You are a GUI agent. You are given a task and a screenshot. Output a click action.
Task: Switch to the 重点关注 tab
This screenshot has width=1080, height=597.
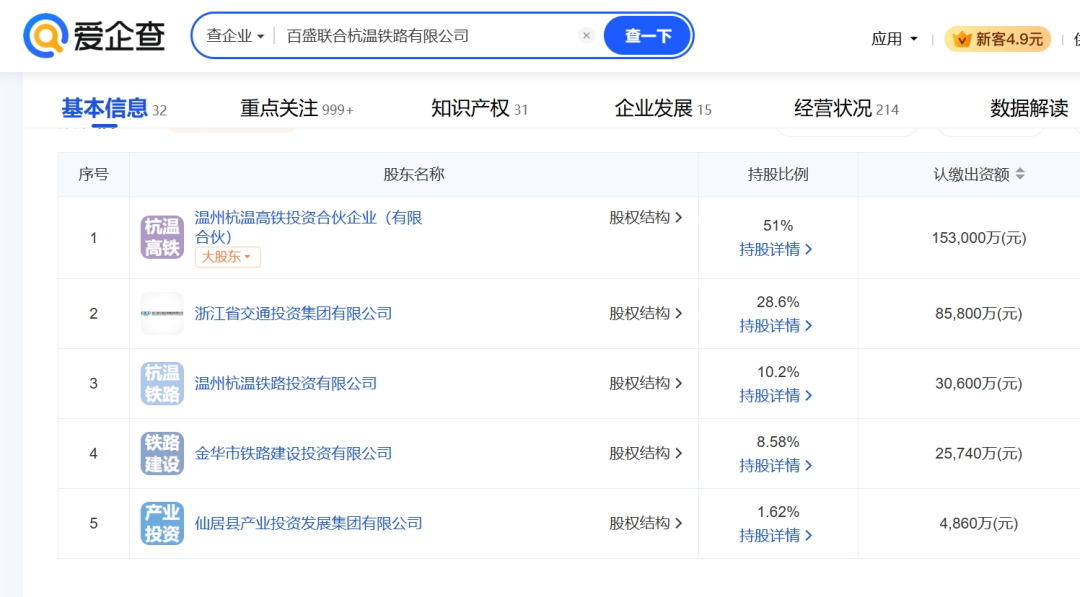point(296,109)
